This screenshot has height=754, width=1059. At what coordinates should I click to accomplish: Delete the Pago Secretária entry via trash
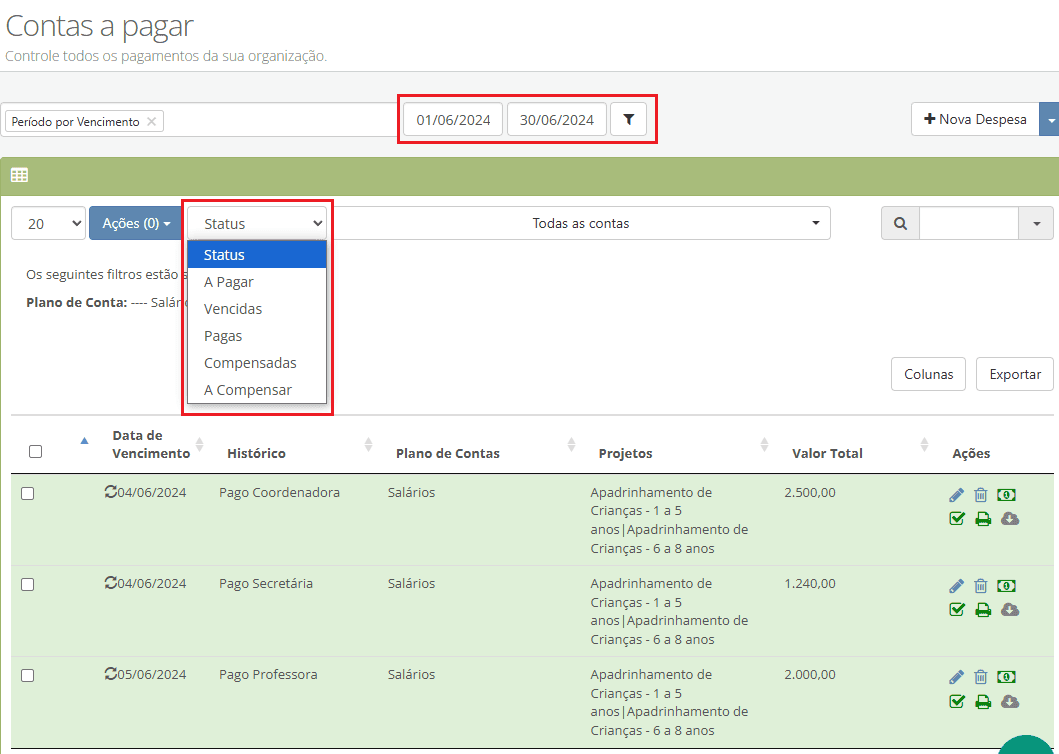pos(981,586)
